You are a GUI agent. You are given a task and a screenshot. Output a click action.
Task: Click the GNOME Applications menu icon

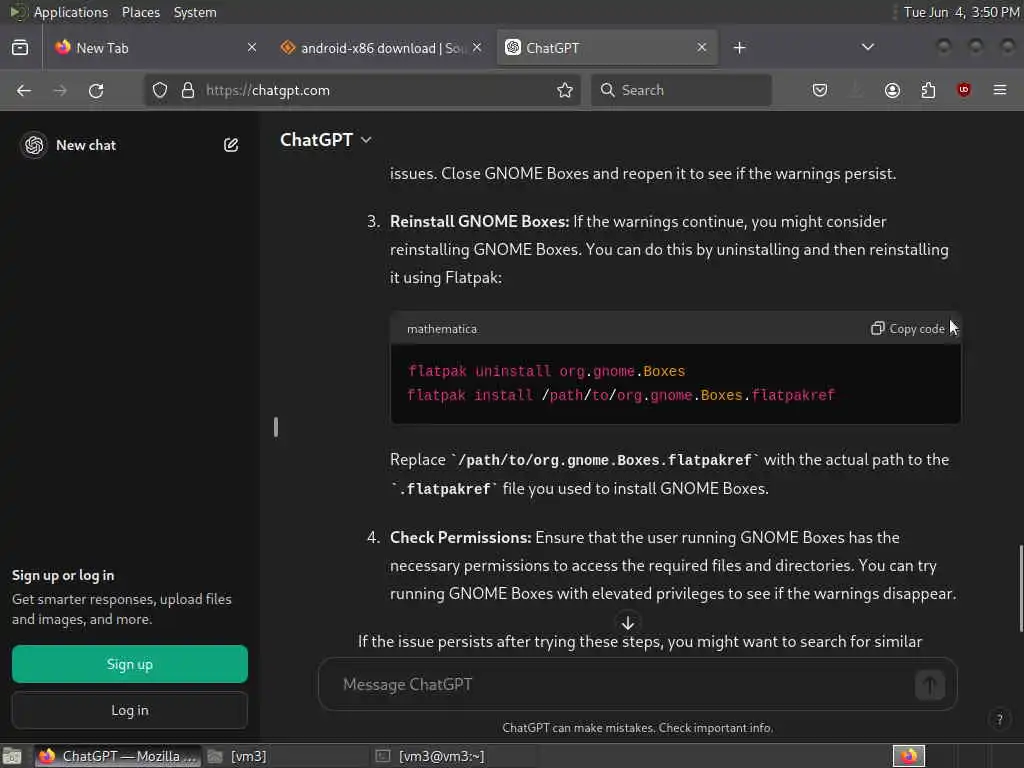(18, 12)
